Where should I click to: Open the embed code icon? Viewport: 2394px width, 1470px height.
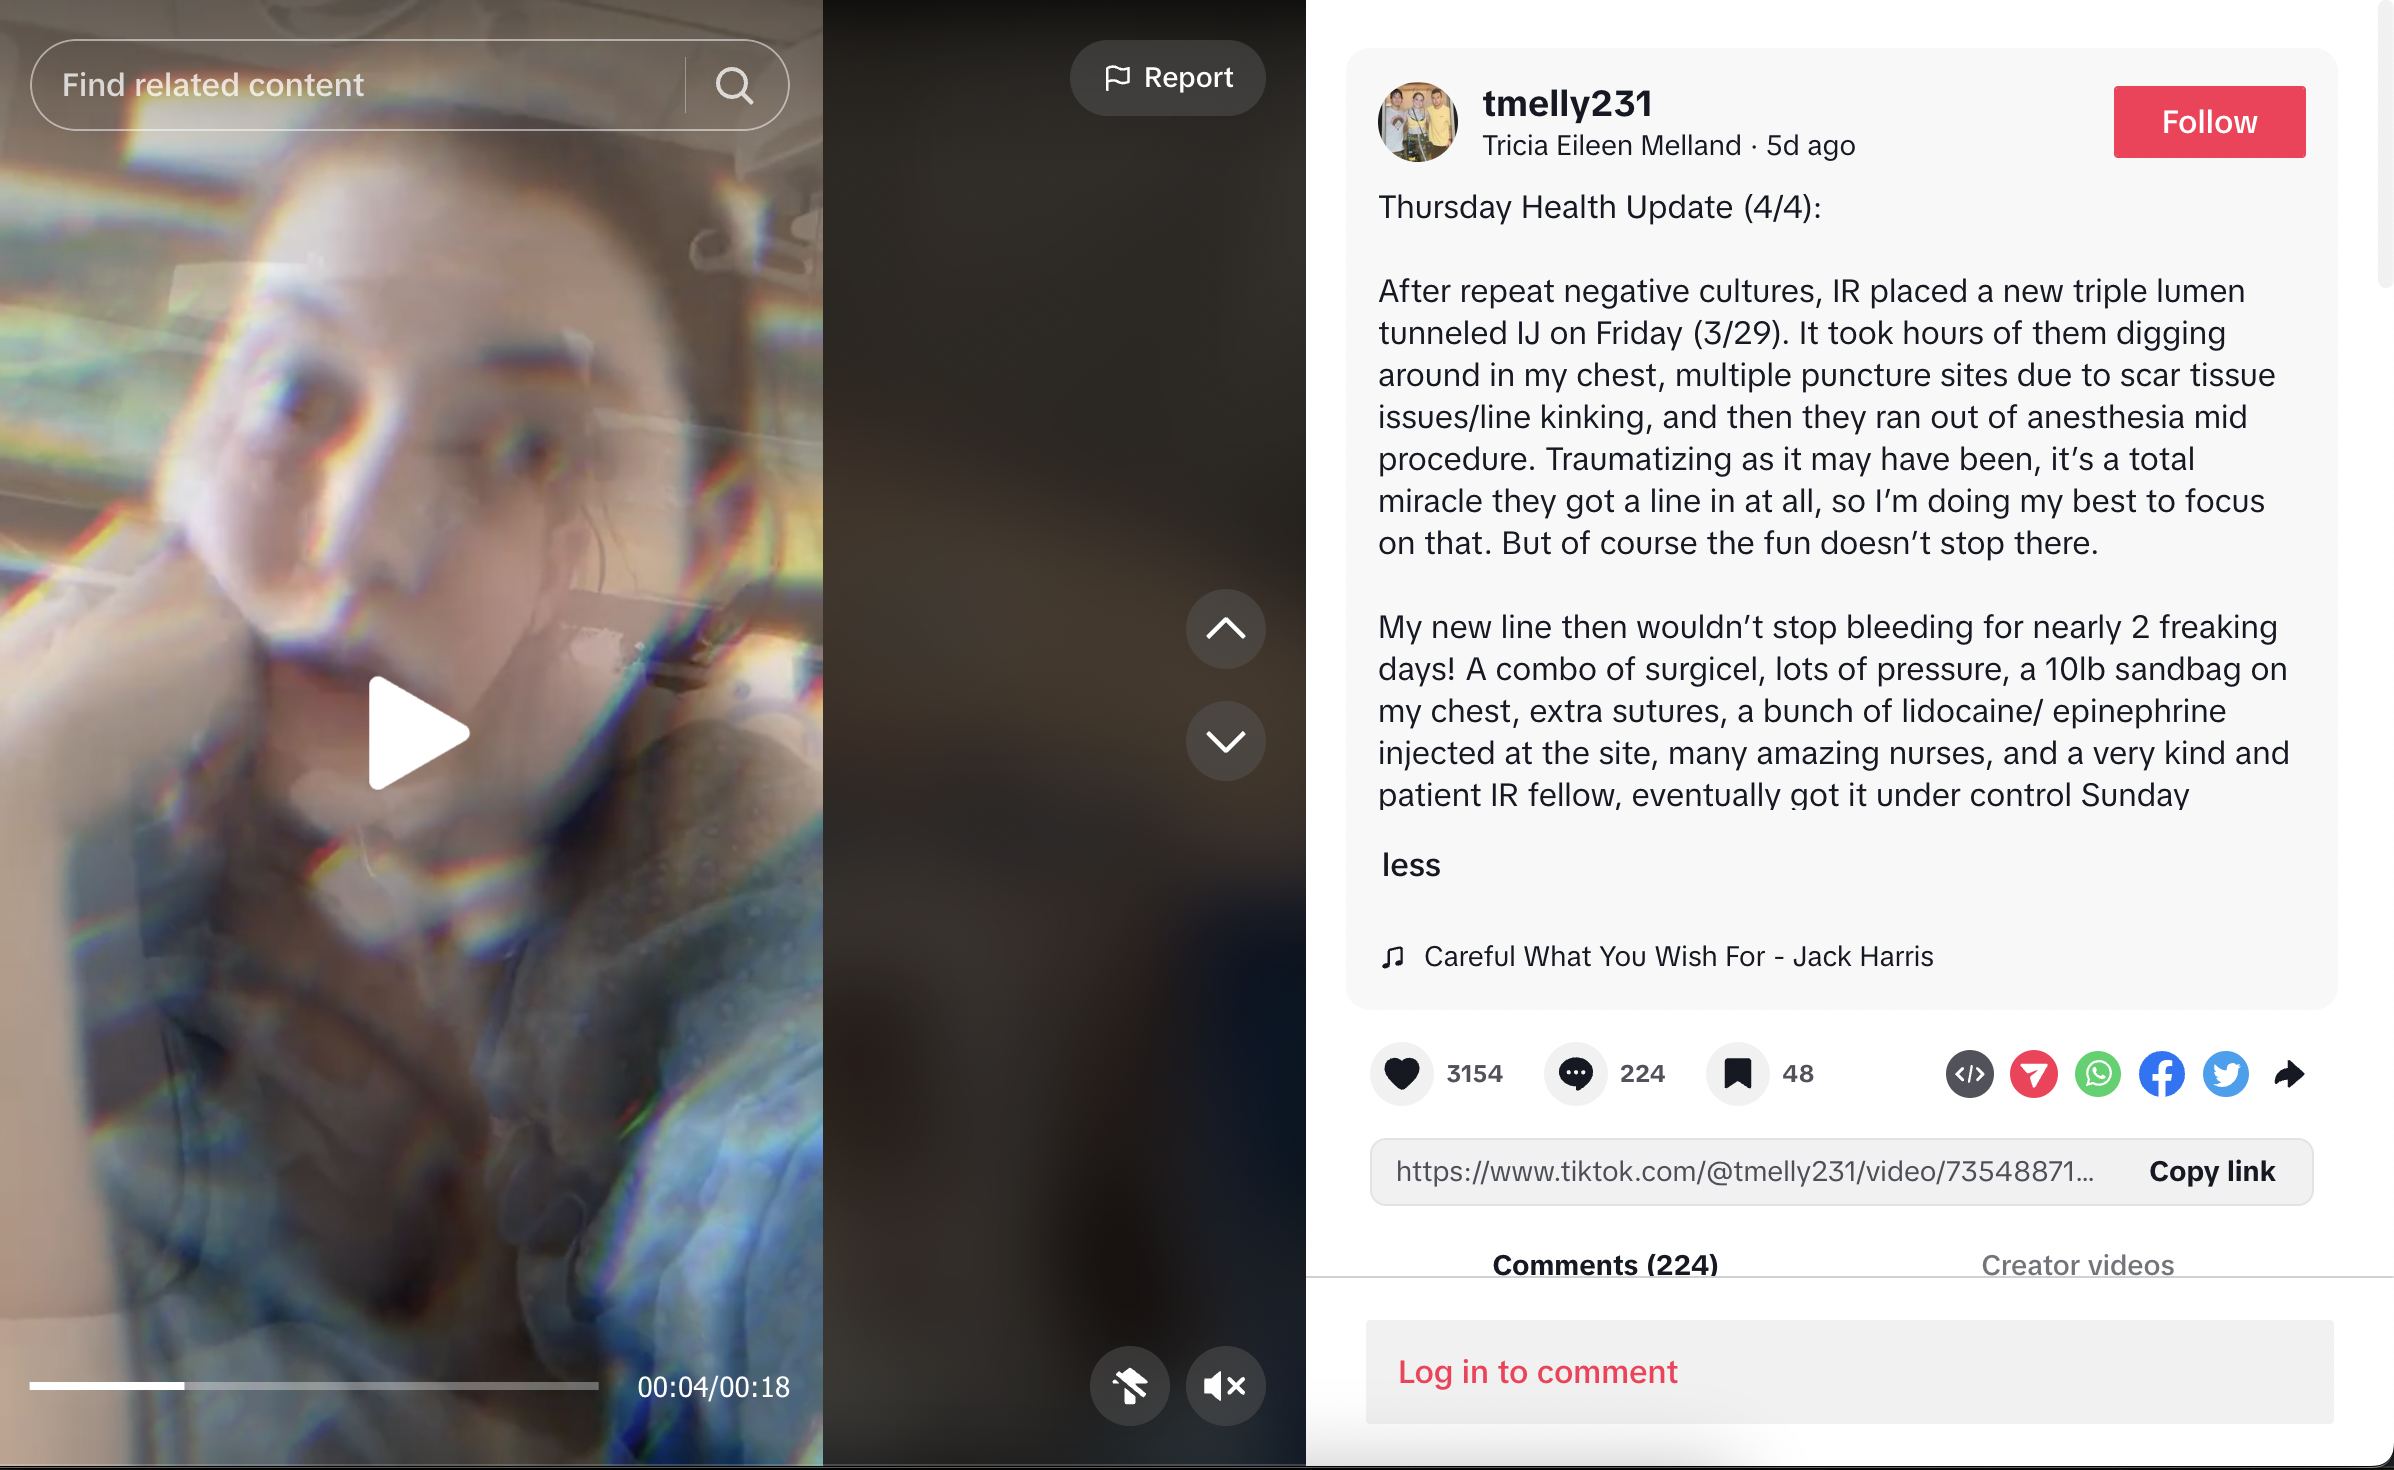click(x=1970, y=1075)
